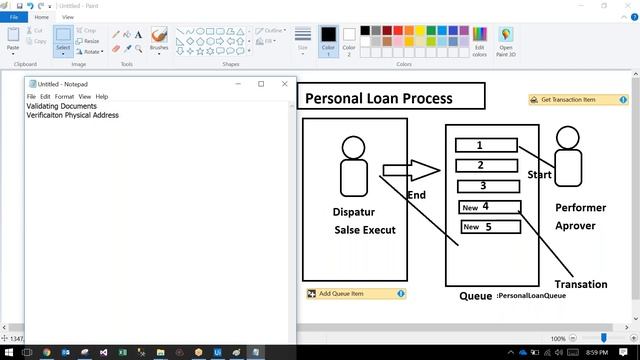Select the Text tool (A icon)
640x360 pixels.
tap(138, 35)
